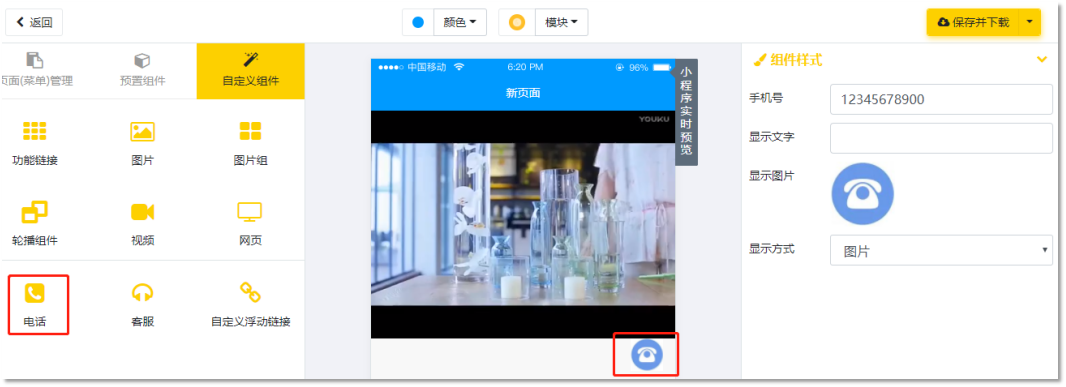Click the floating phone button in preview
This screenshot has height=387, width=1066.
coord(647,354)
